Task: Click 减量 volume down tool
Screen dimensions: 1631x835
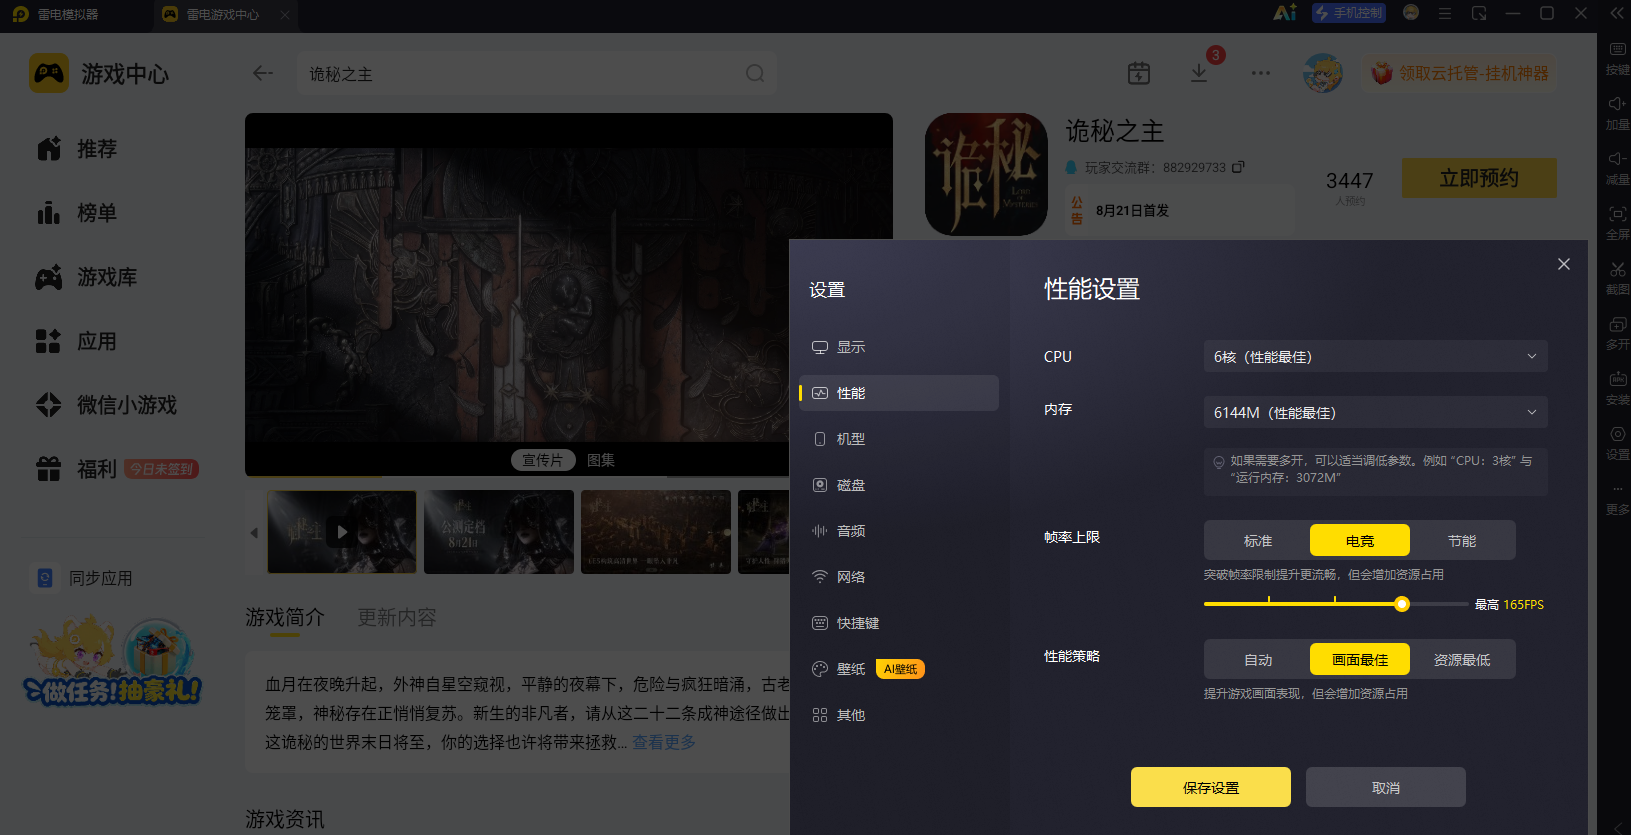Action: 1617,169
